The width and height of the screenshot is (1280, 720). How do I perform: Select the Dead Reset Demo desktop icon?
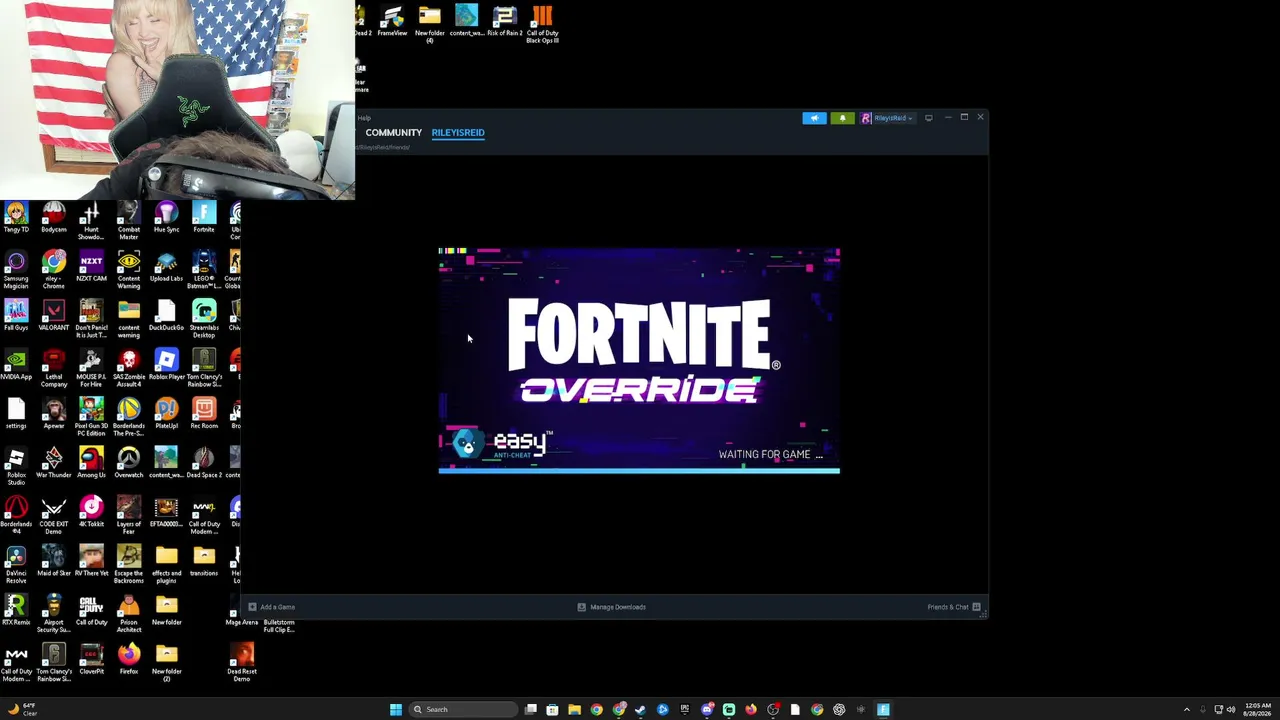pos(241,662)
